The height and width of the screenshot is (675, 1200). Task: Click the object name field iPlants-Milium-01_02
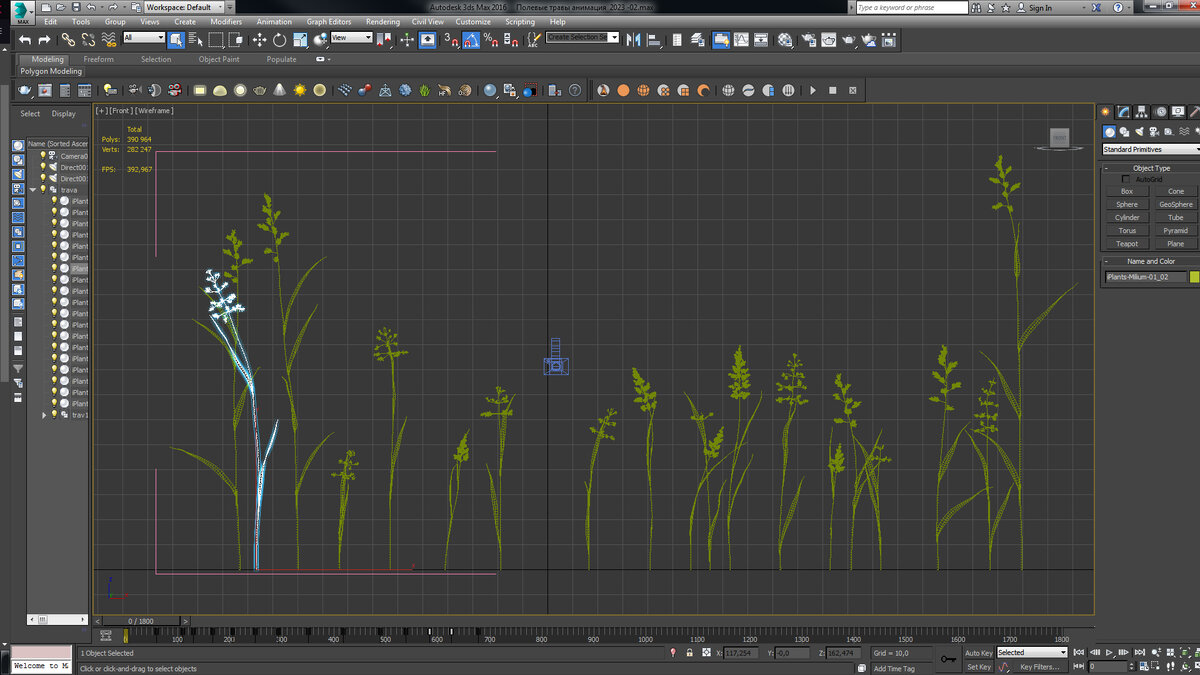click(x=1145, y=277)
